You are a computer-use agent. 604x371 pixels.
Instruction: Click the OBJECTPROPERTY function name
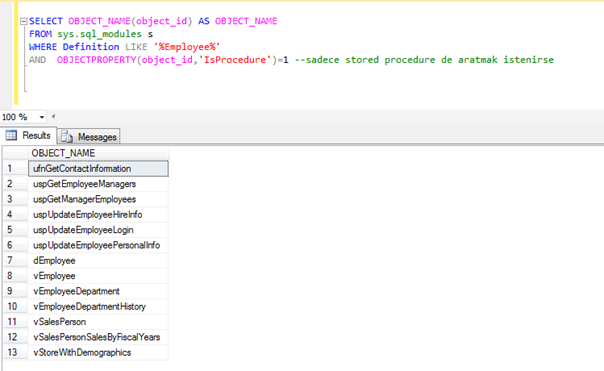tap(97, 60)
